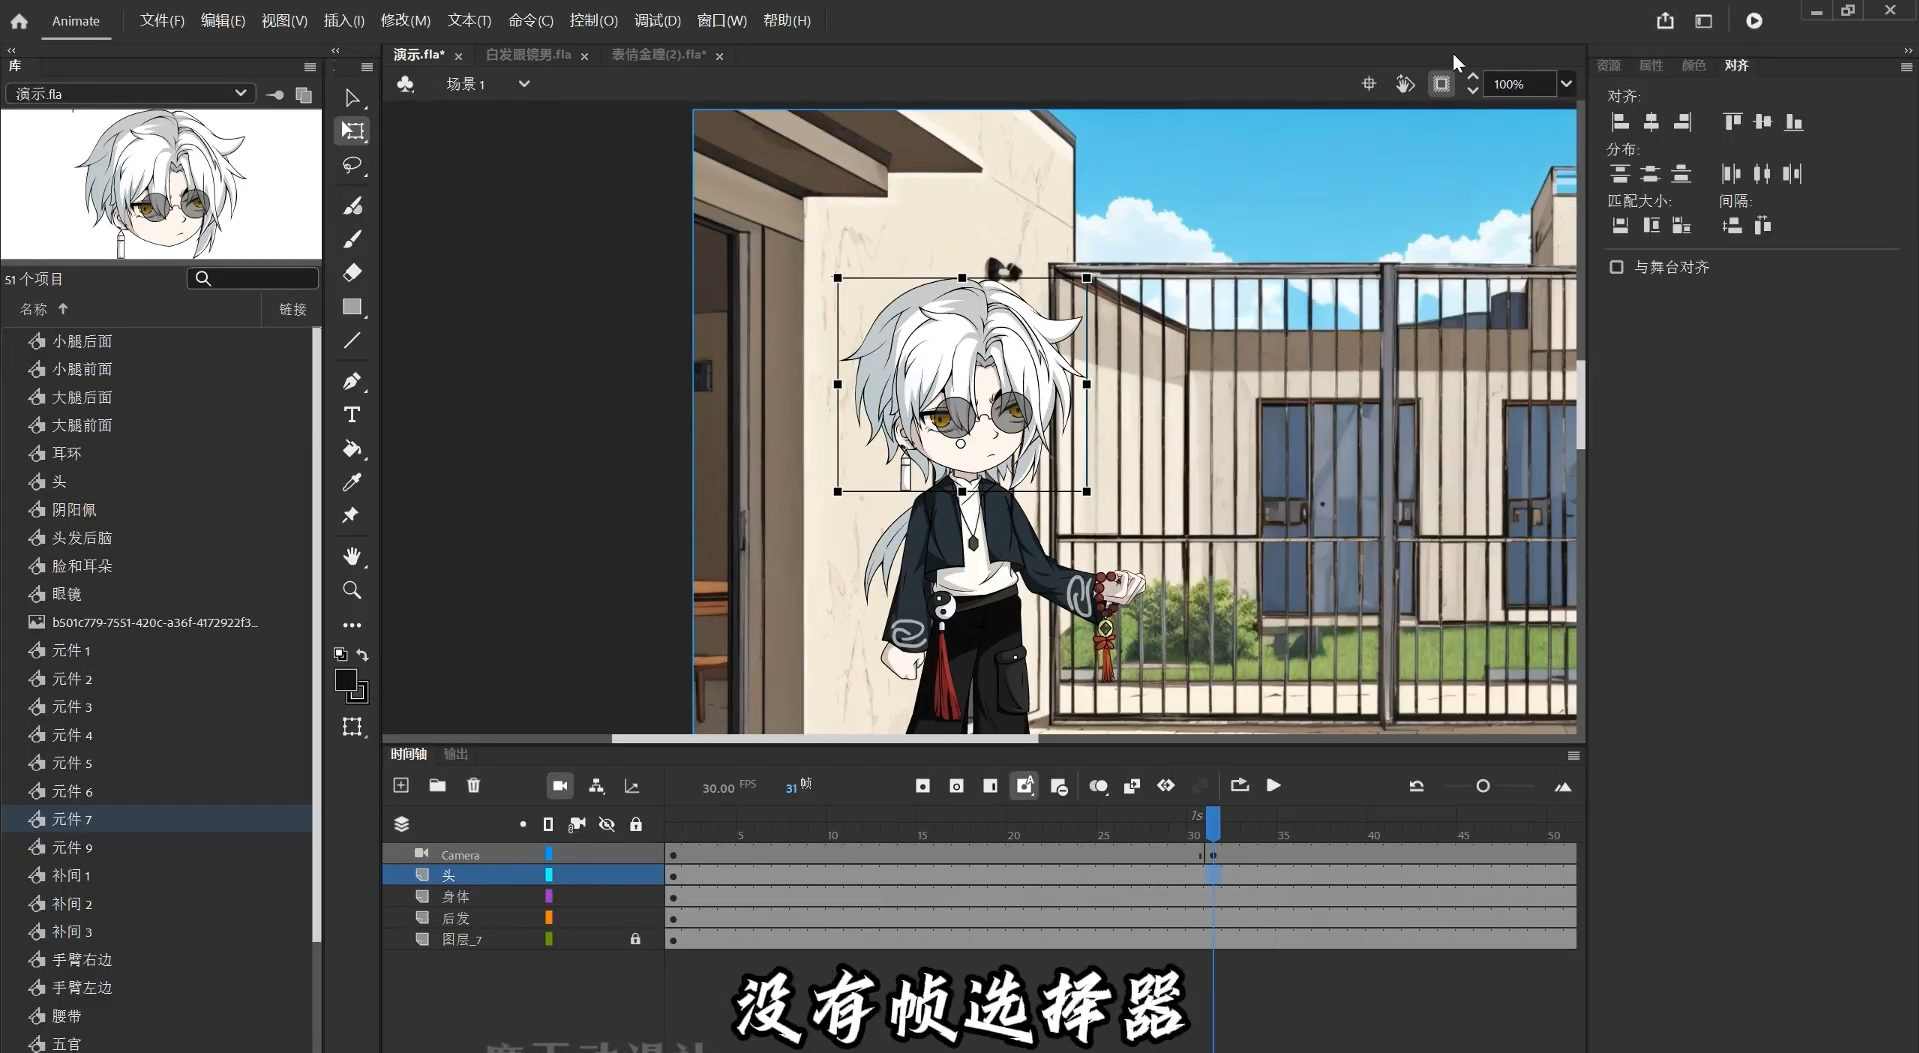Unlock the 图层_7 layer lock

pos(635,939)
